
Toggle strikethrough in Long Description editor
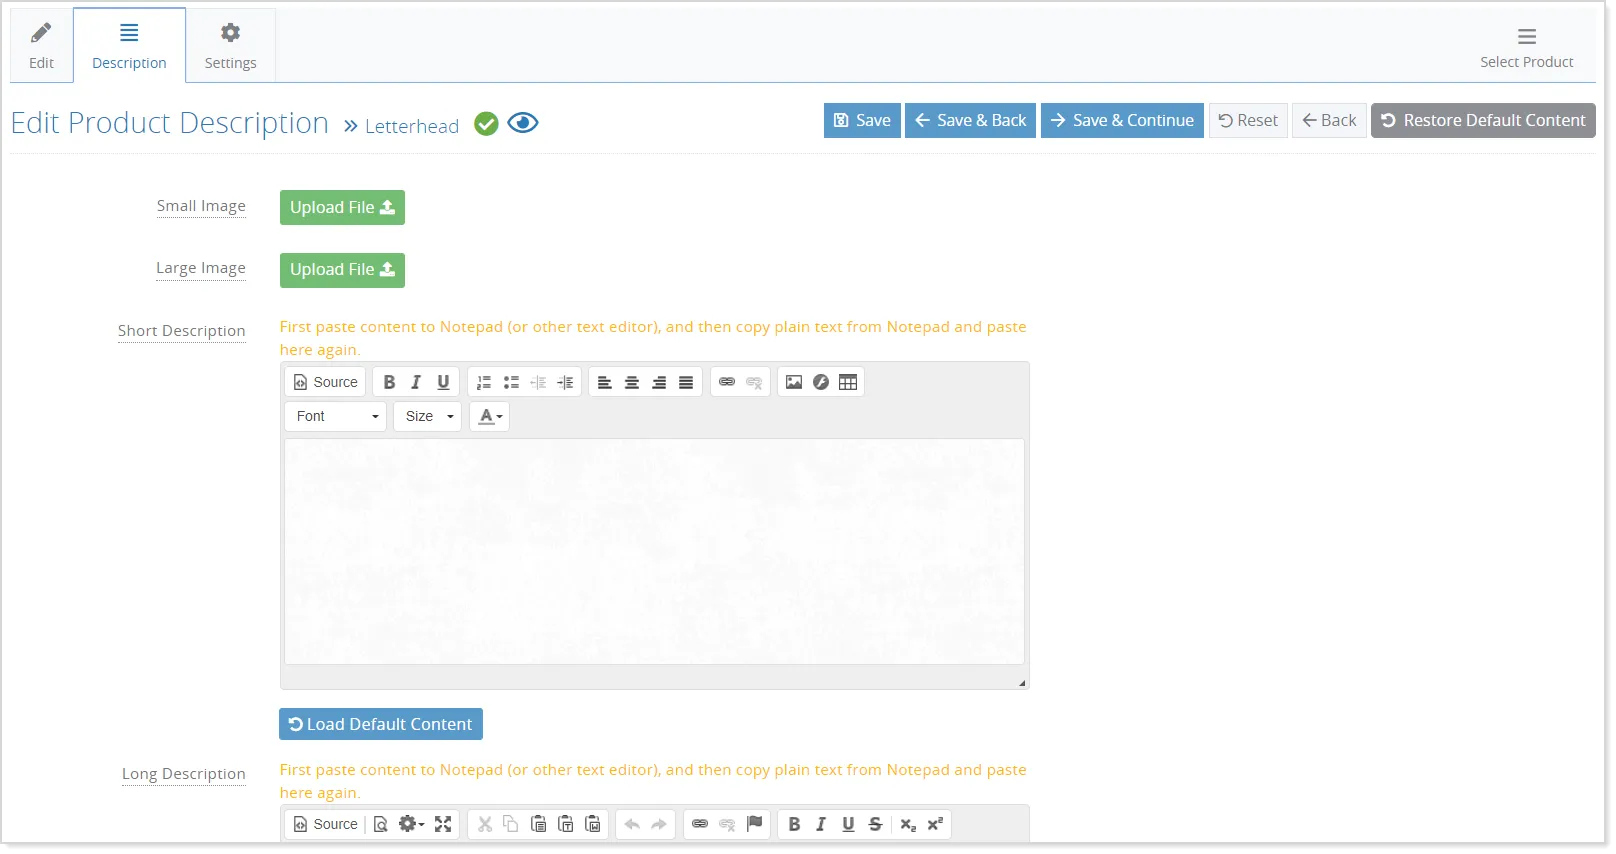[x=875, y=824]
